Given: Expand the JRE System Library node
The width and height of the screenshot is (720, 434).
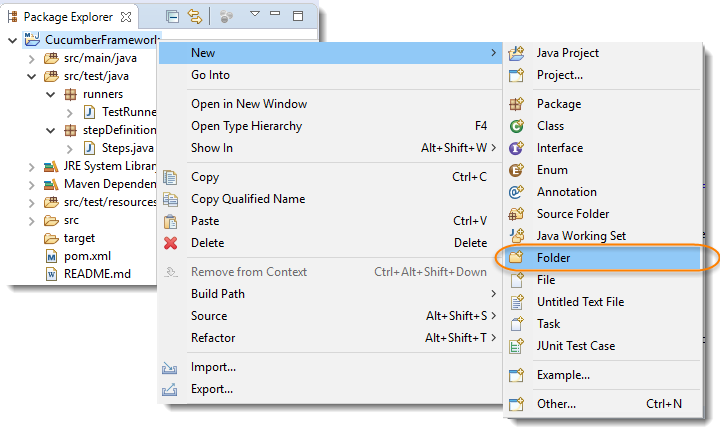Looking at the screenshot, I should (x=31, y=167).
